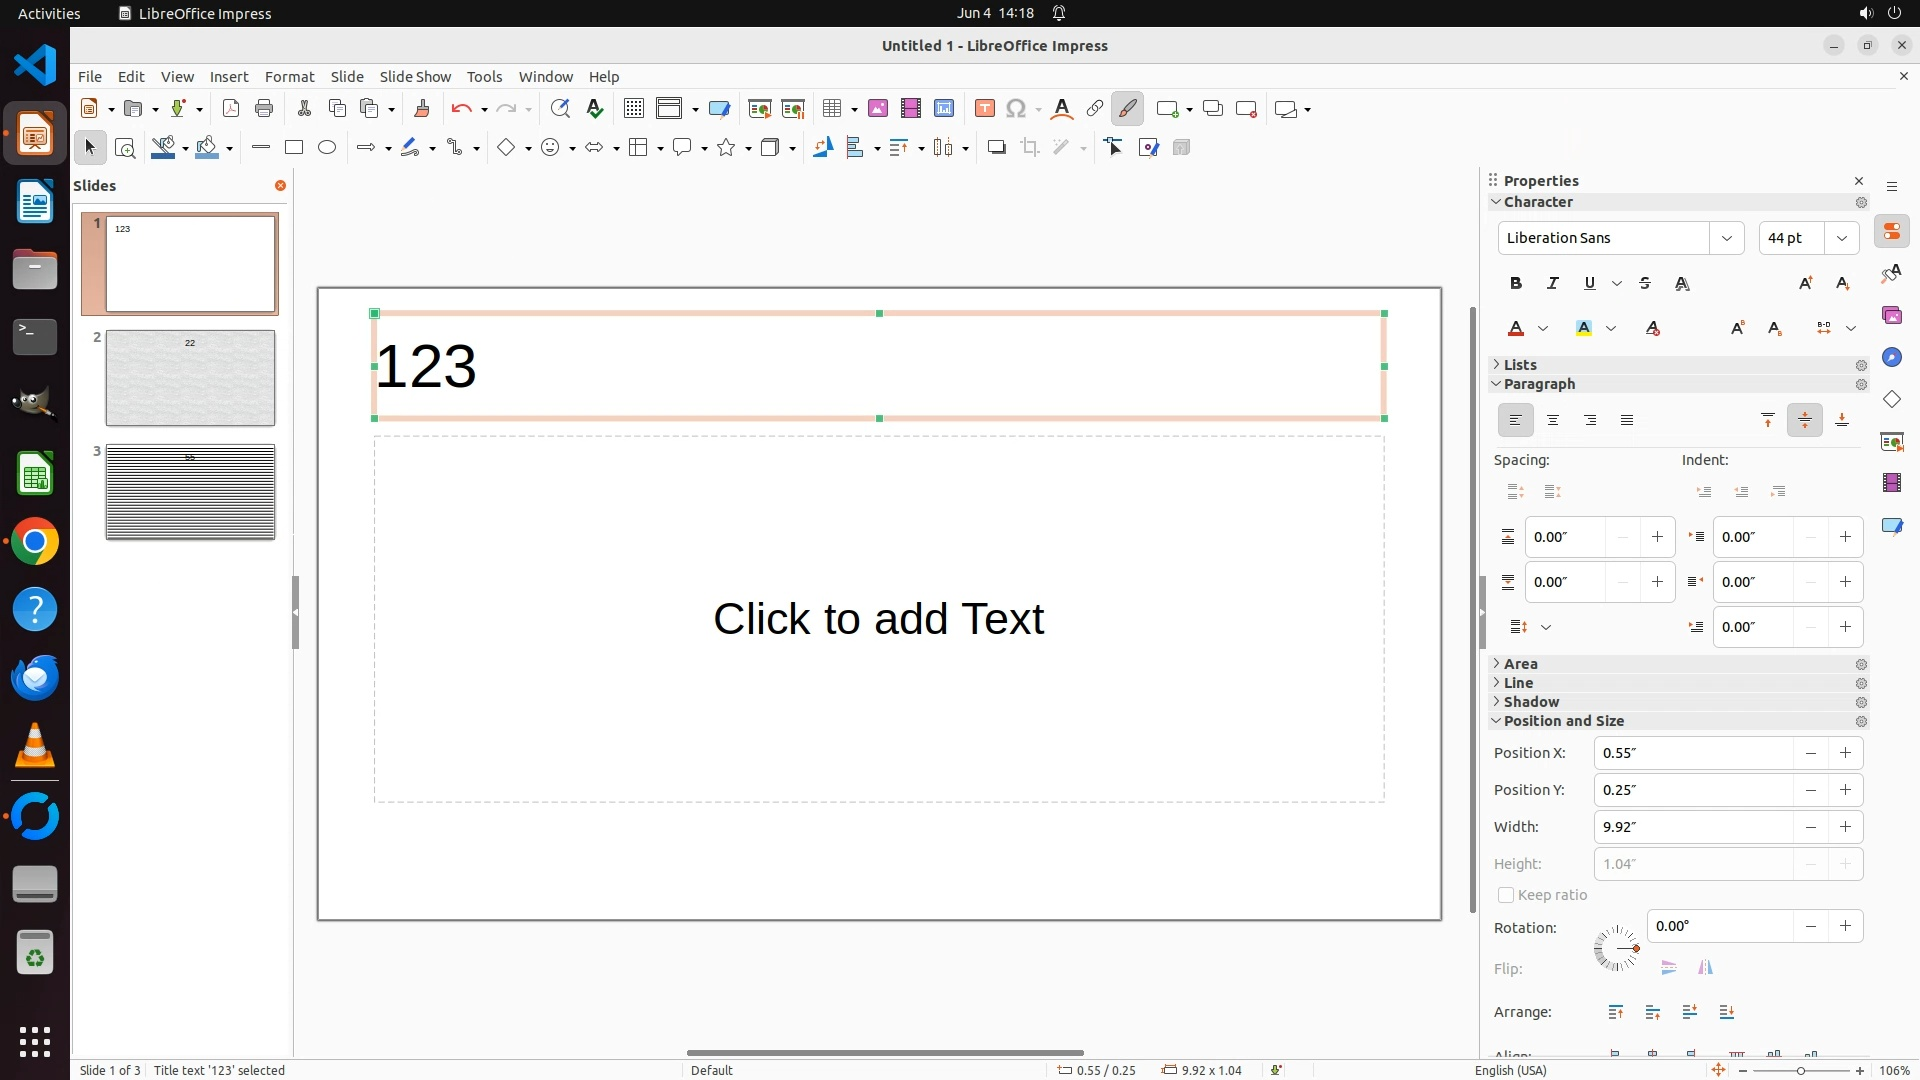Click the Insert Image icon
The height and width of the screenshot is (1080, 1920).
878,109
